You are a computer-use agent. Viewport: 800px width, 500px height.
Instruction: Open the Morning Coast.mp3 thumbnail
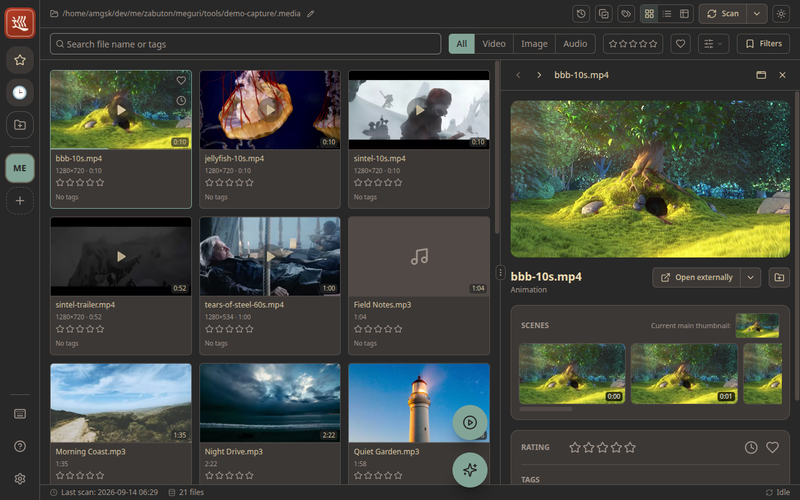pos(121,403)
